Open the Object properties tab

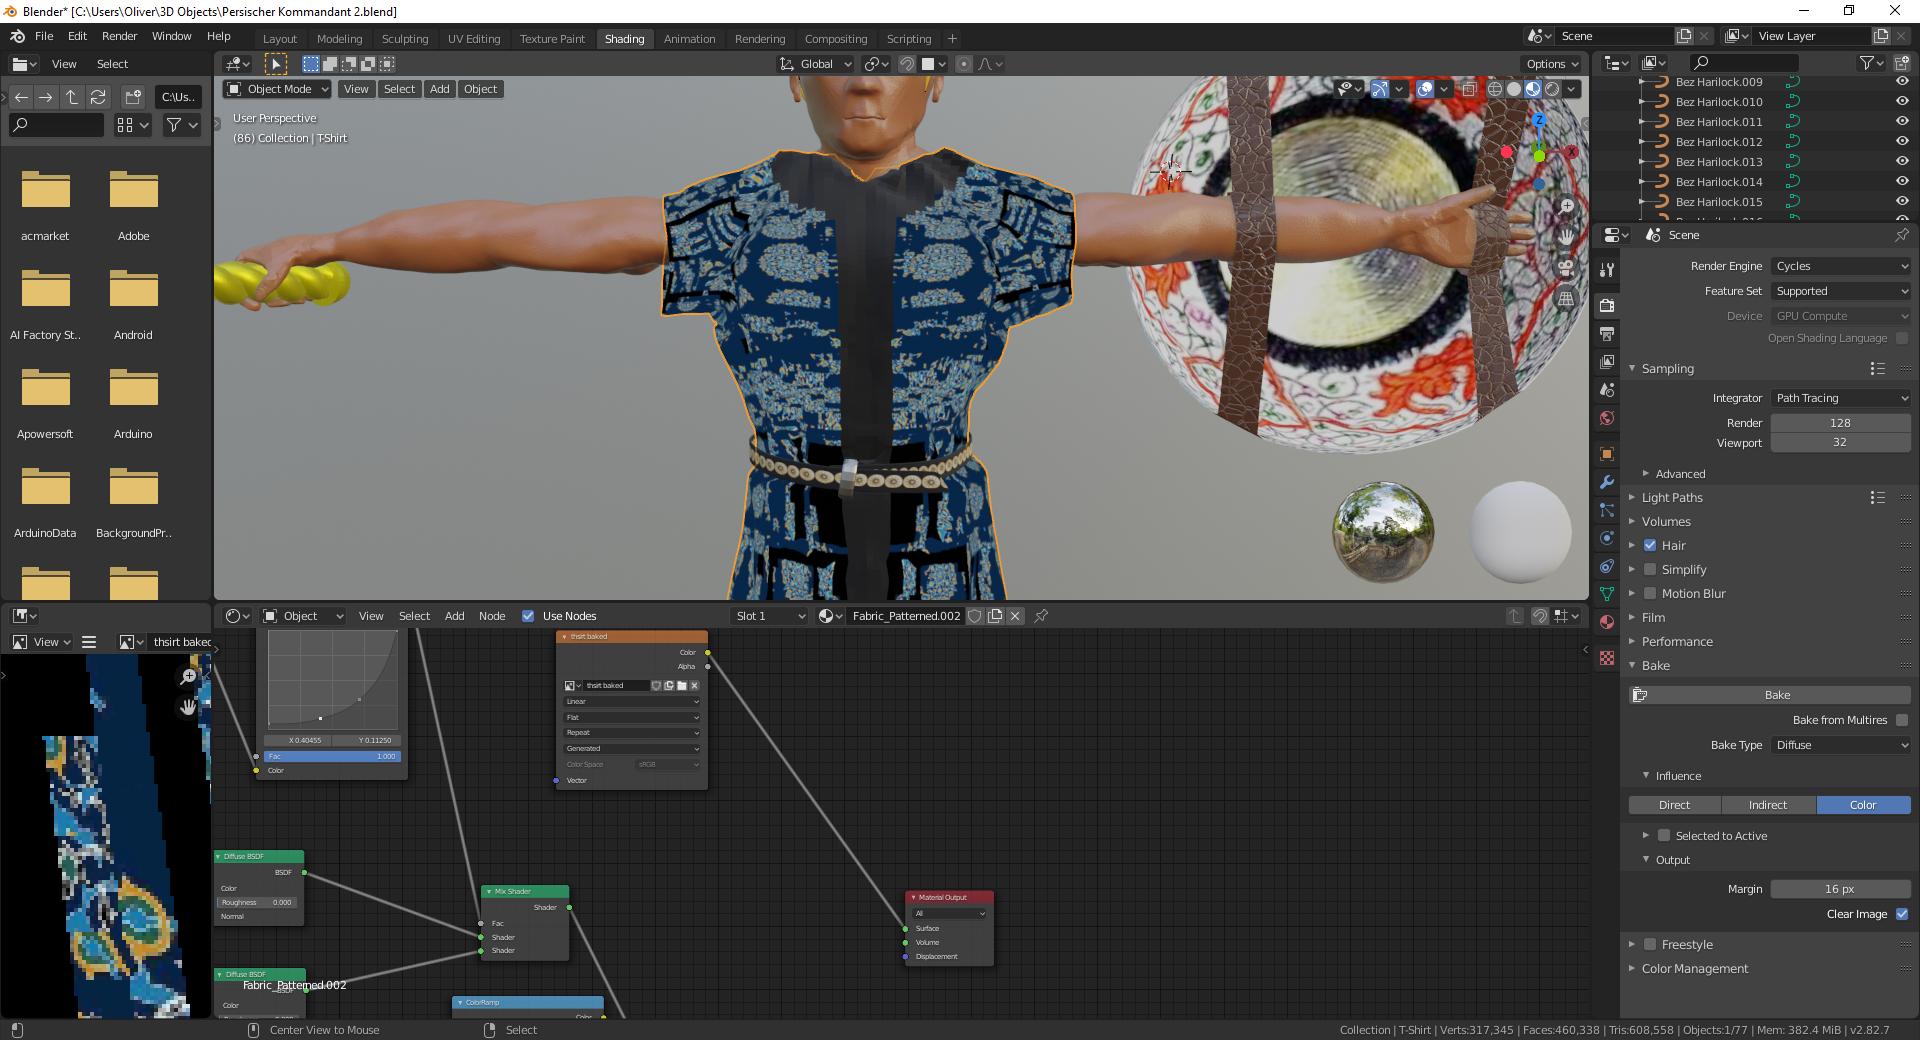coord(1606,454)
